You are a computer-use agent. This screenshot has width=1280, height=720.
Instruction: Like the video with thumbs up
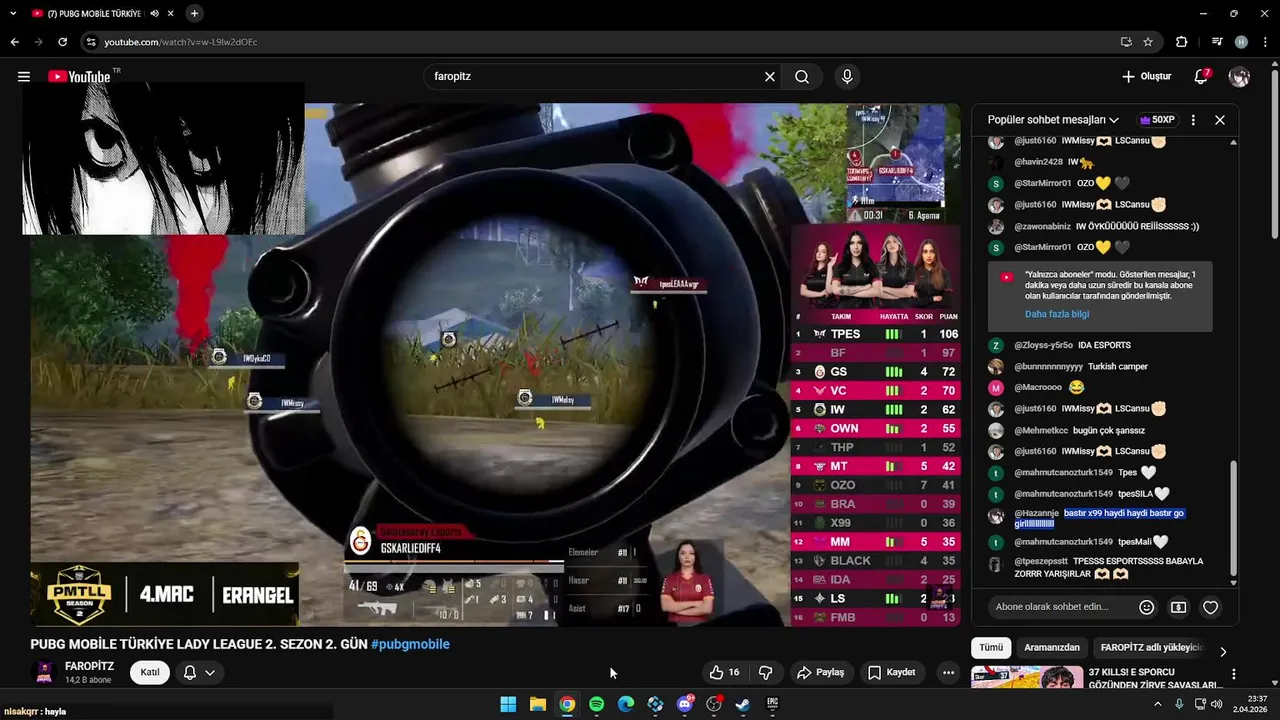(725, 673)
